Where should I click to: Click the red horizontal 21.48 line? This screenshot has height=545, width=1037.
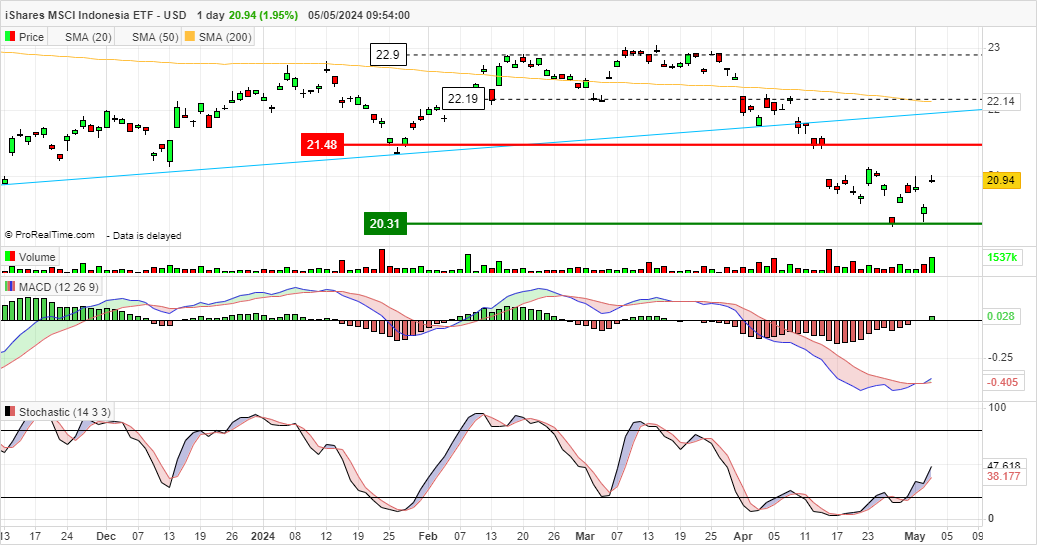click(x=663, y=144)
